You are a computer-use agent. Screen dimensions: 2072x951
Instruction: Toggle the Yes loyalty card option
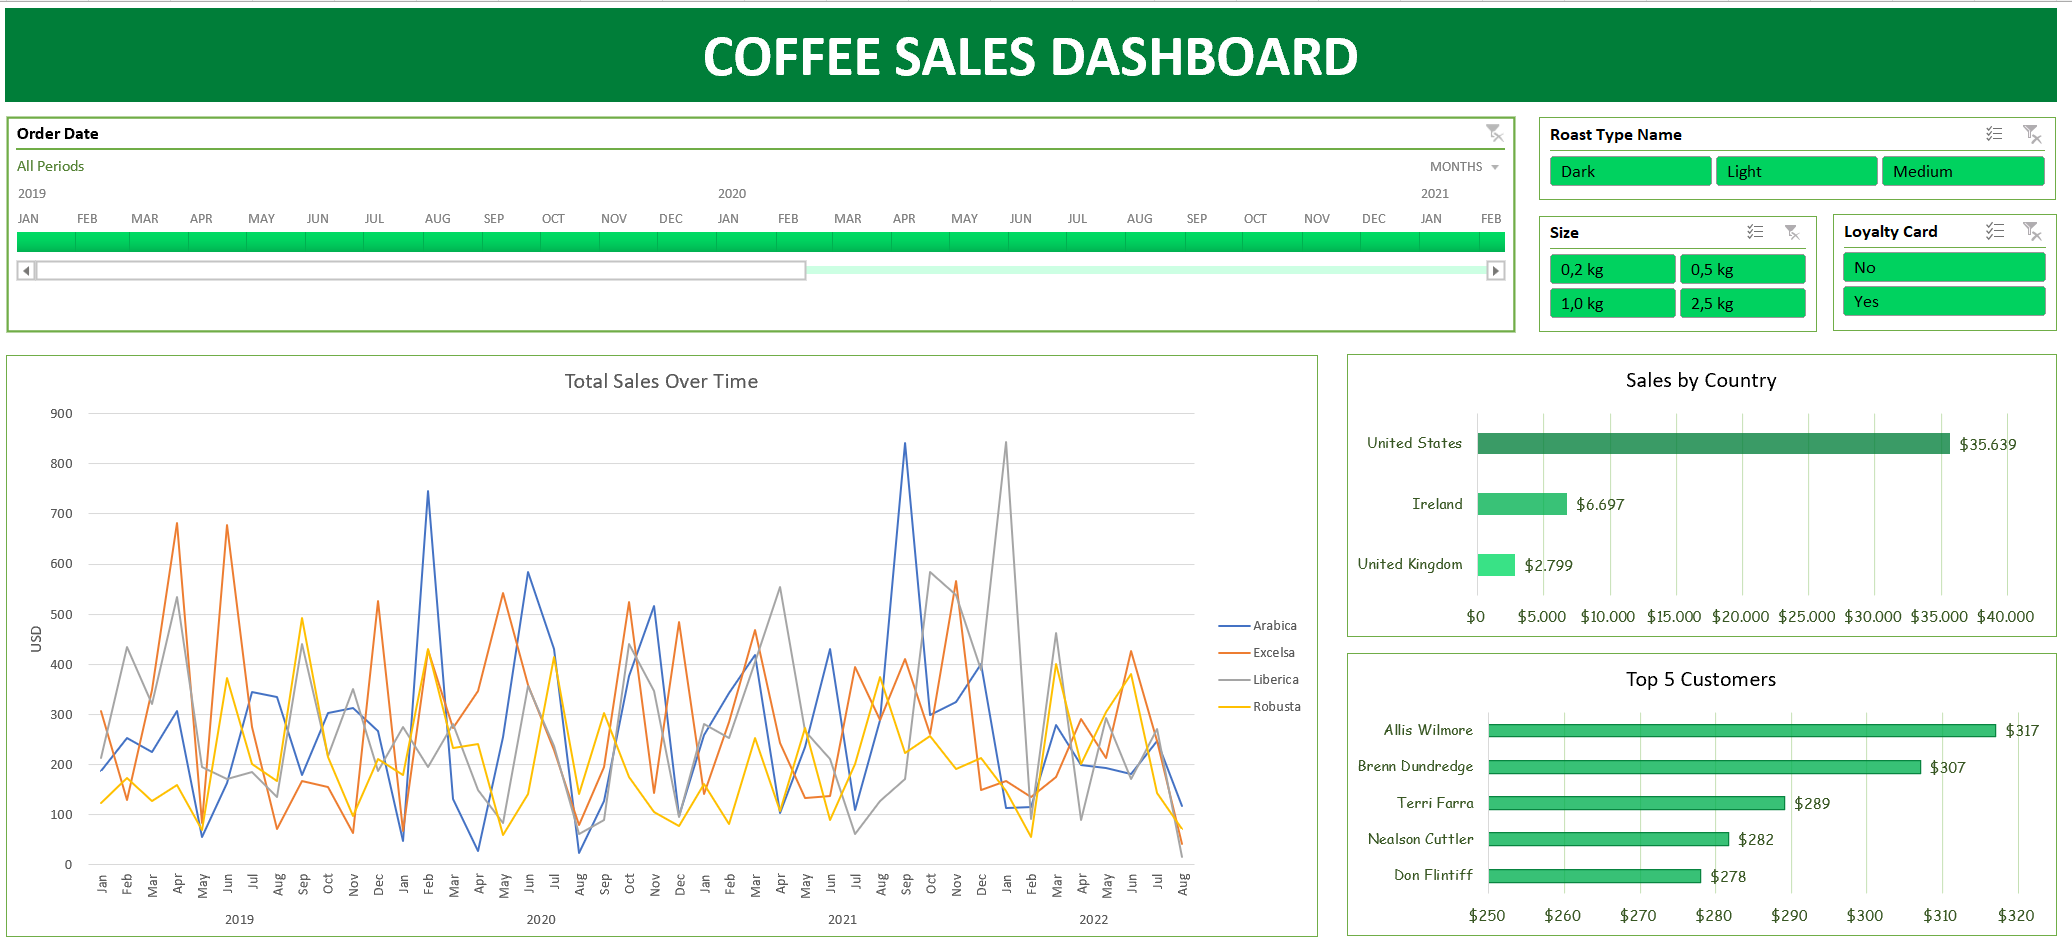click(x=1943, y=301)
